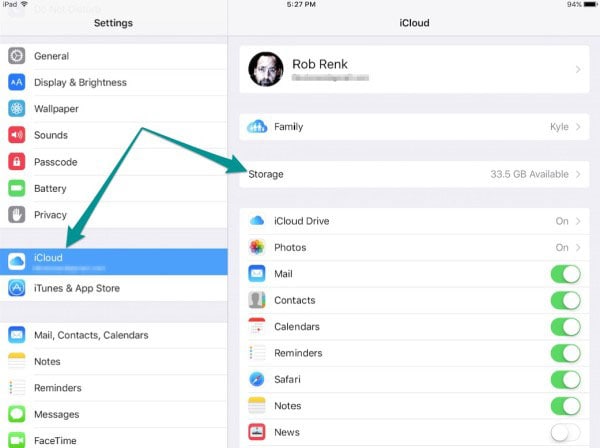Tap "On" value for iCloud Drive

coord(562,221)
